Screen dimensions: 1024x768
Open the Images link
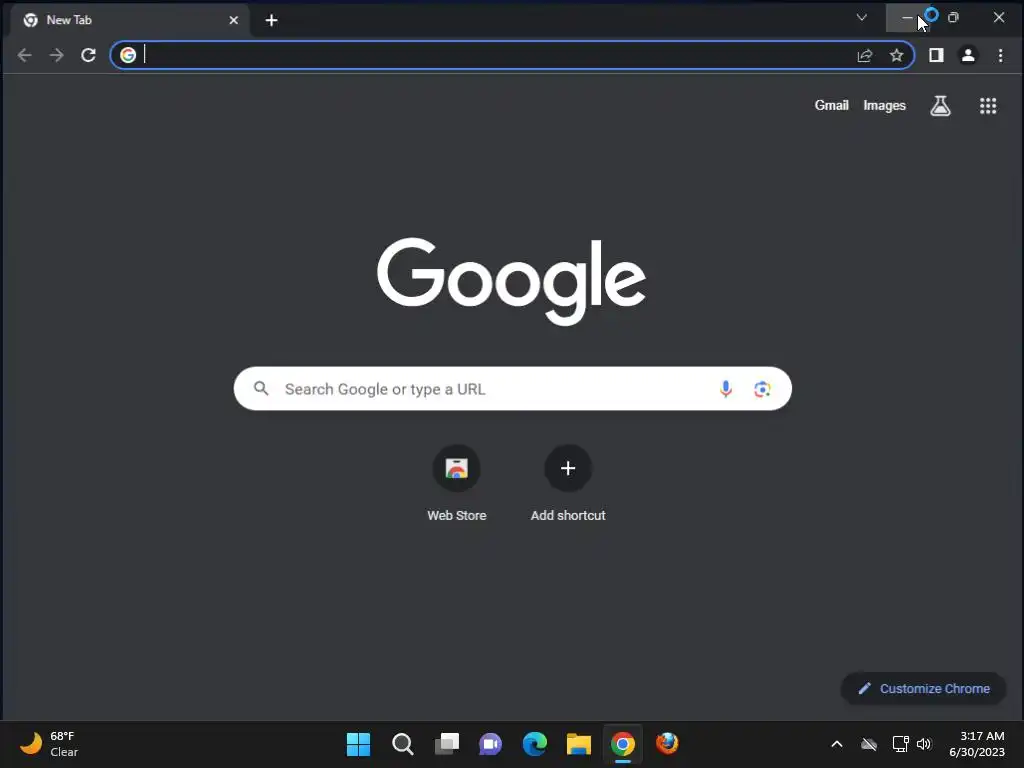[884, 106]
